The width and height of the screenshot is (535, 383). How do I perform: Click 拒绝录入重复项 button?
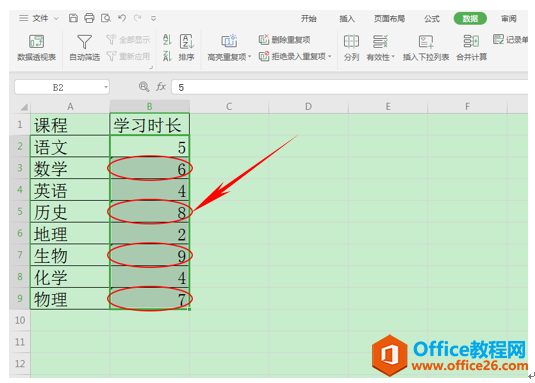292,56
